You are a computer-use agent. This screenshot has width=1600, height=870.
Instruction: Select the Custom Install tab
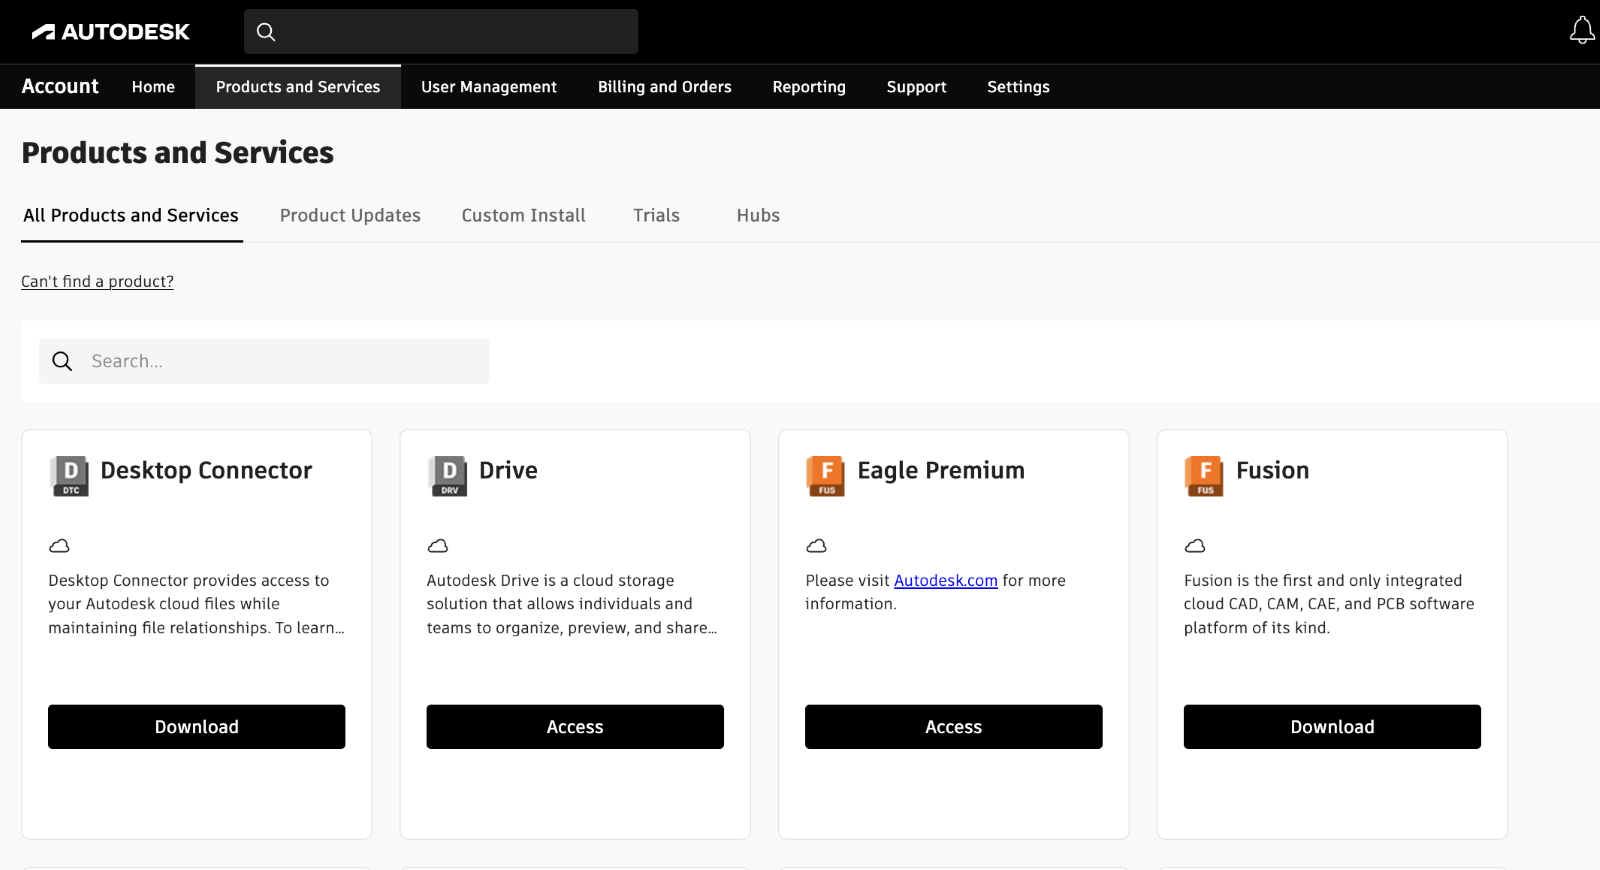523,215
